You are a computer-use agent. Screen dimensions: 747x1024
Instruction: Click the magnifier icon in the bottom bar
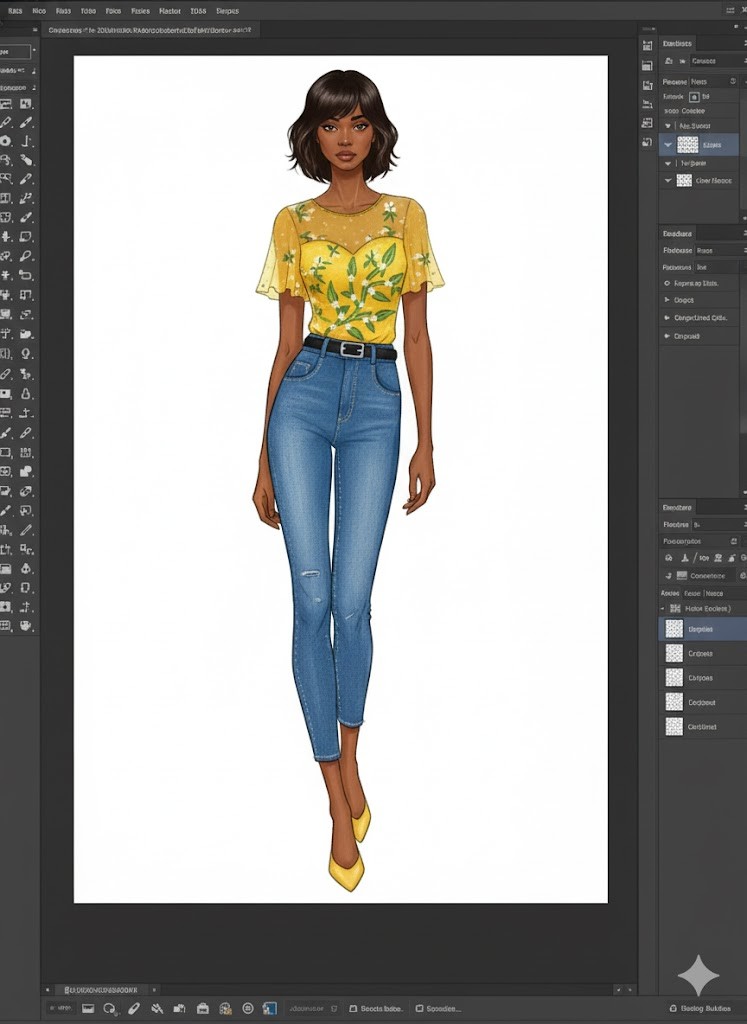click(x=109, y=1009)
